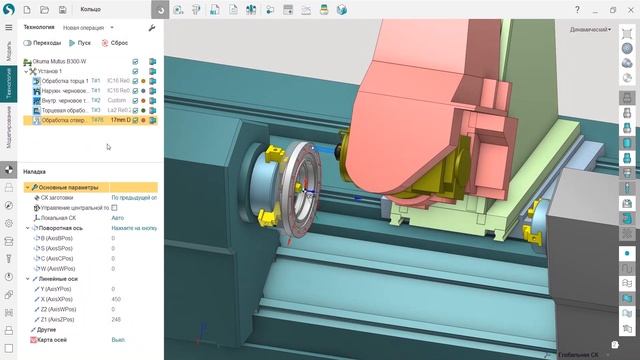Open Карта осей Выкл. dropdown
The width and height of the screenshot is (640, 360).
coord(134,340)
